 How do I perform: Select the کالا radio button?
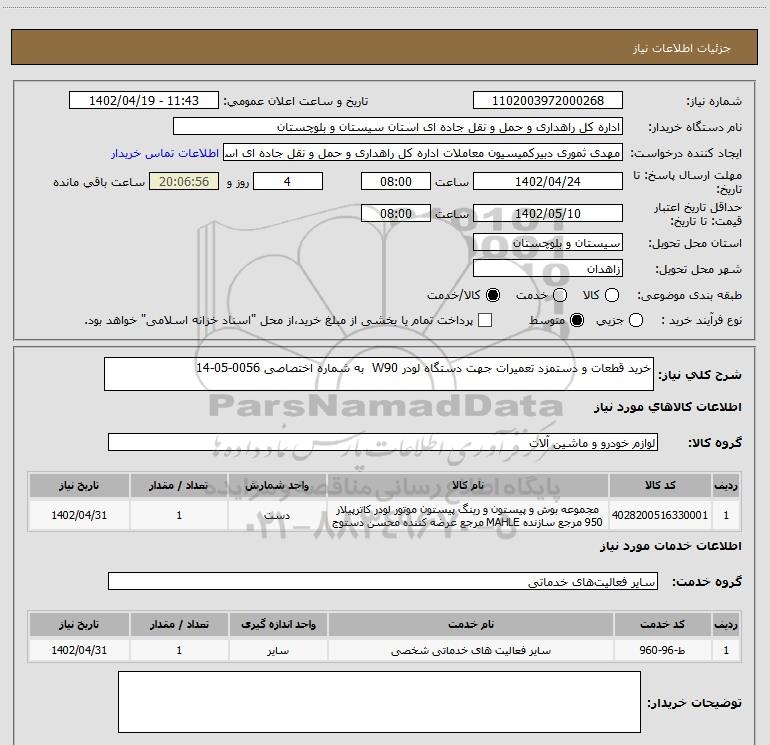tap(612, 295)
